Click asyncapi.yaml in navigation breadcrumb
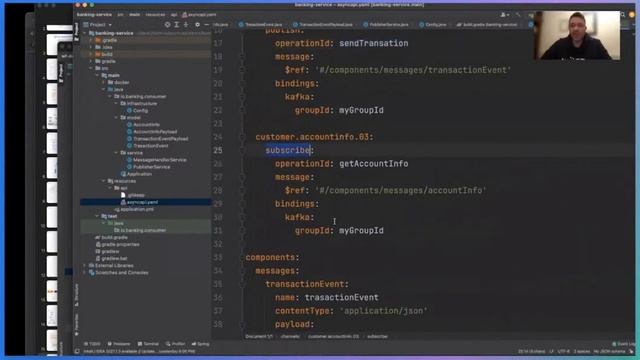 click(x=199, y=15)
